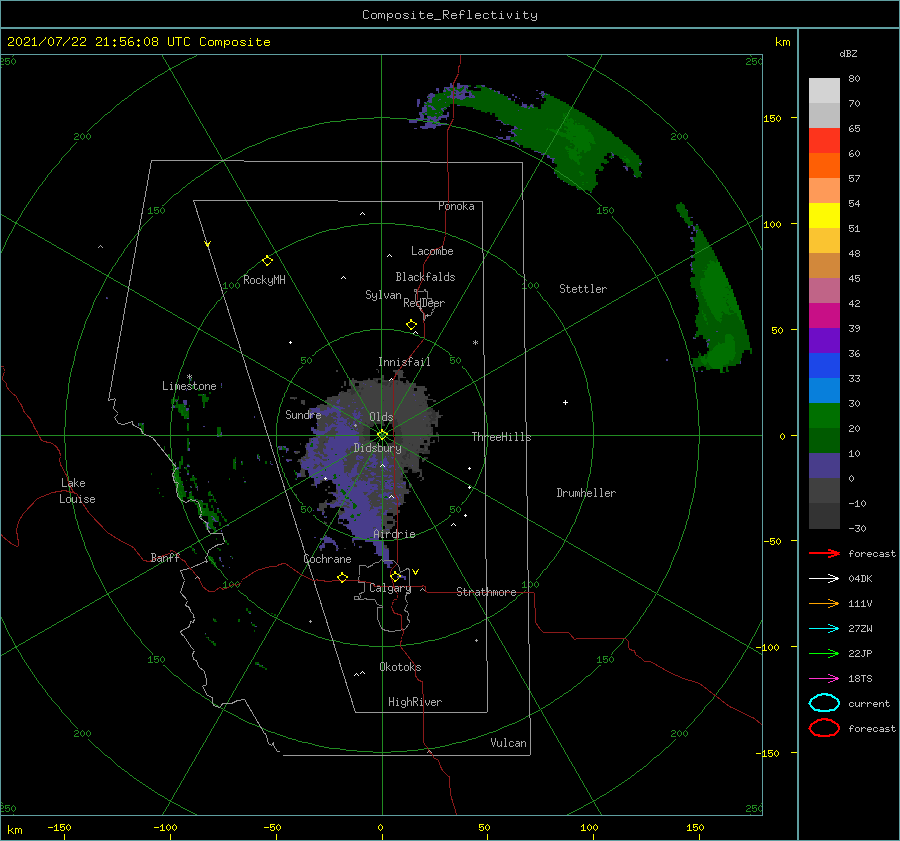Select the Limestone label
Screen dimensions: 900x841
189,386
